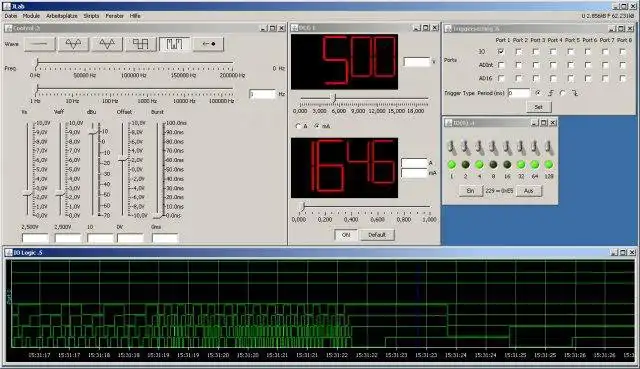The height and width of the screenshot is (369, 640).
Task: Click the Default button
Action: 377,235
